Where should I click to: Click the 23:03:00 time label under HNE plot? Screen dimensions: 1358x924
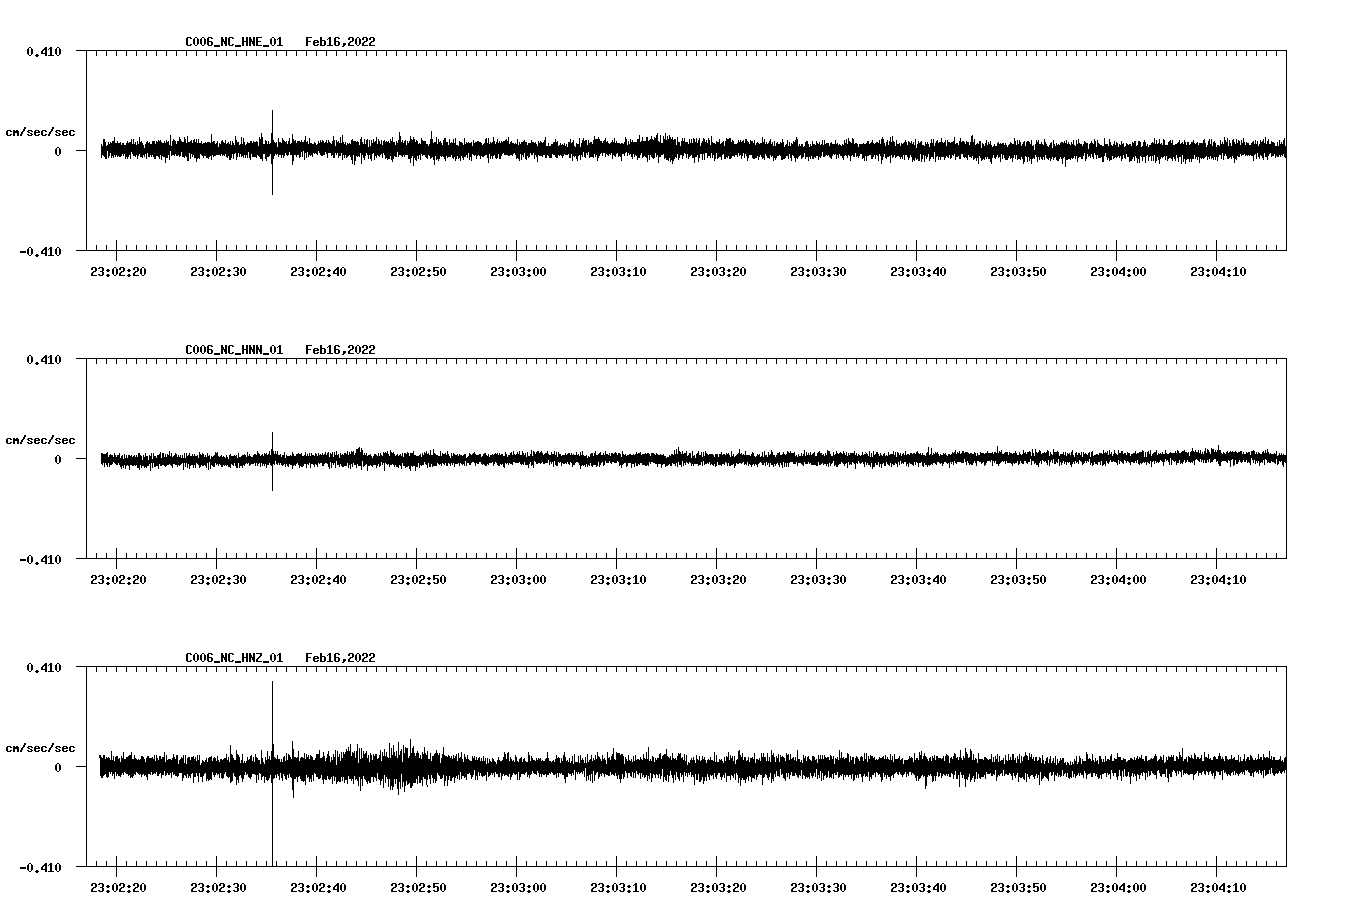pyautogui.click(x=518, y=272)
